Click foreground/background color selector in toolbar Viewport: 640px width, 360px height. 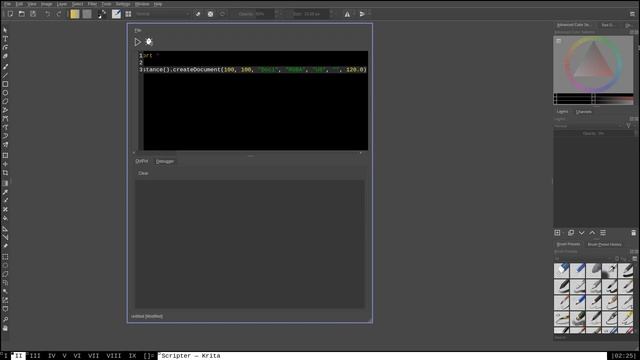[x=102, y=14]
